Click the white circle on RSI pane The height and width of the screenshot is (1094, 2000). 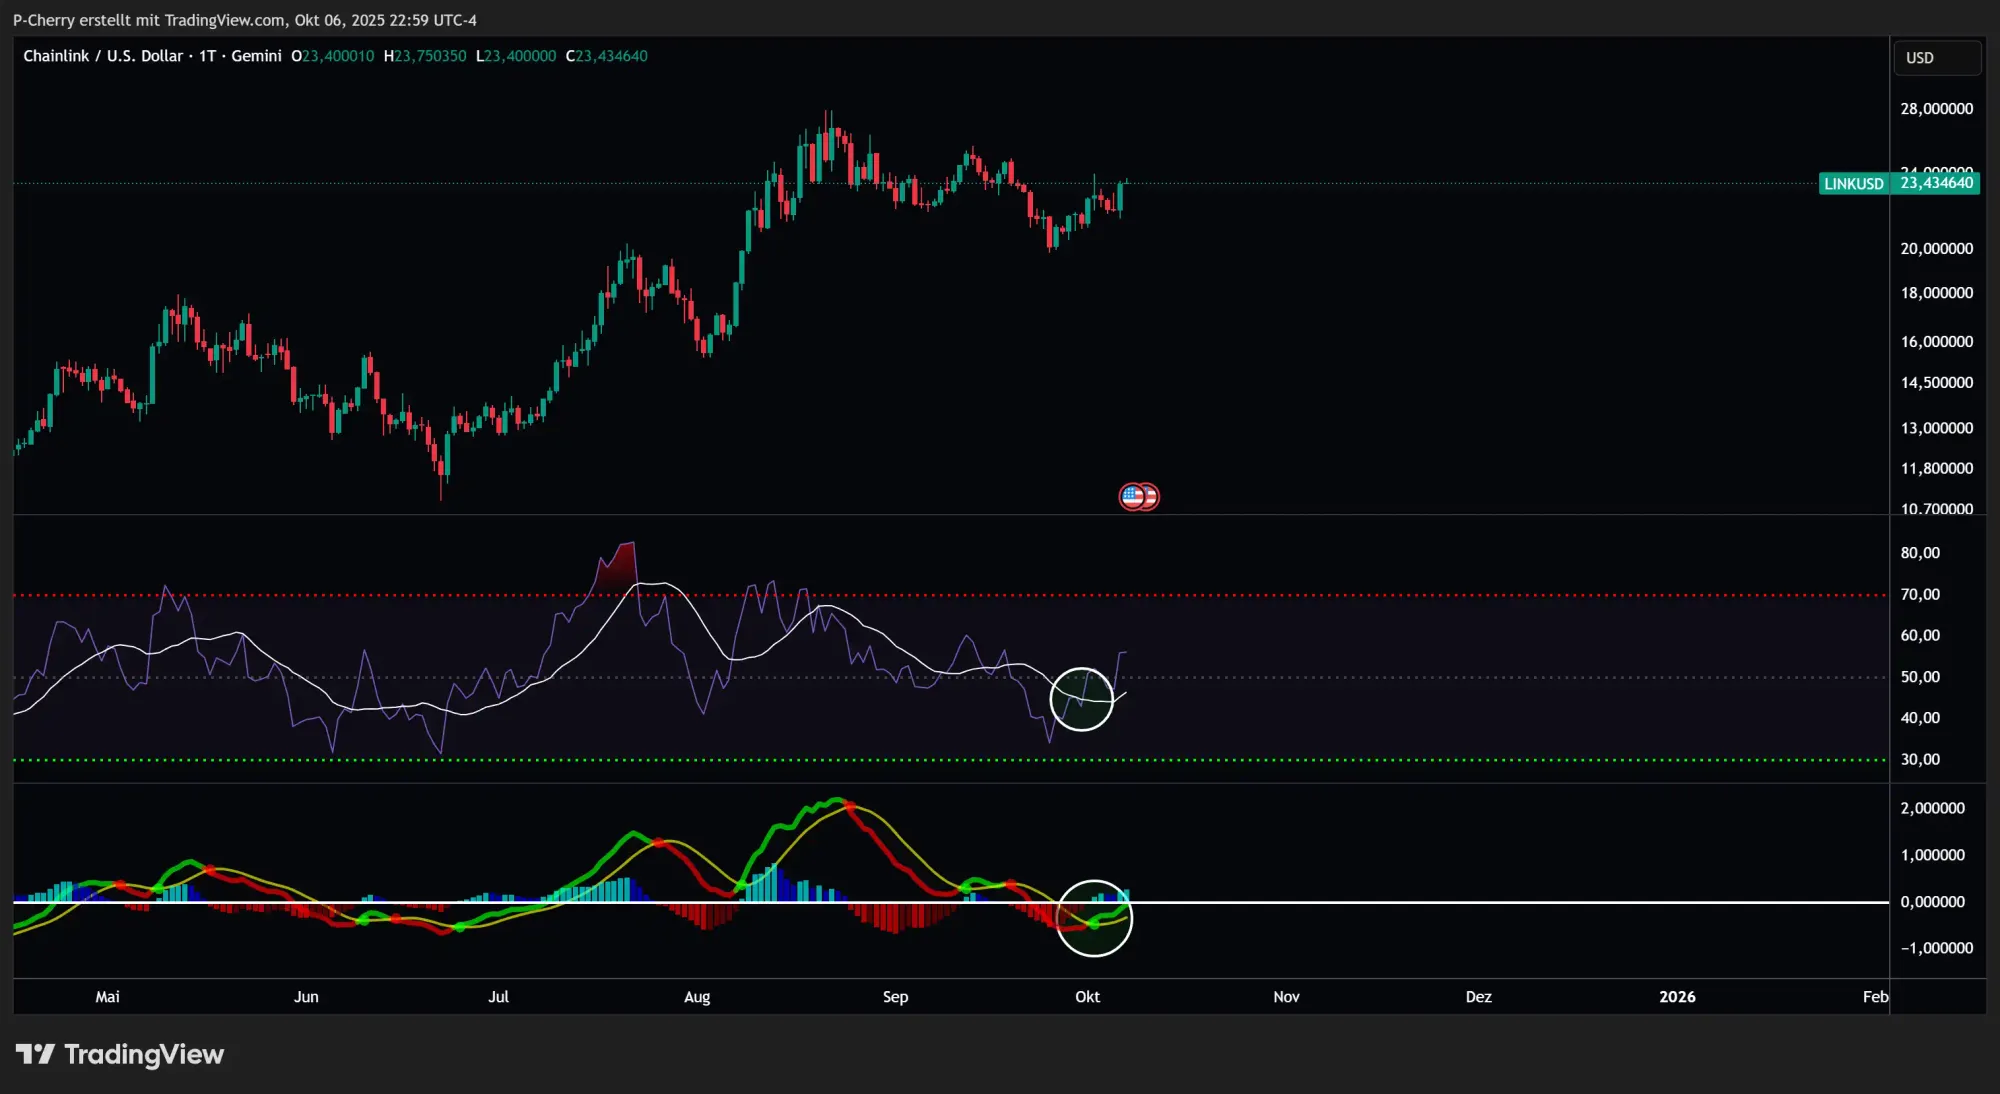pyautogui.click(x=1081, y=699)
